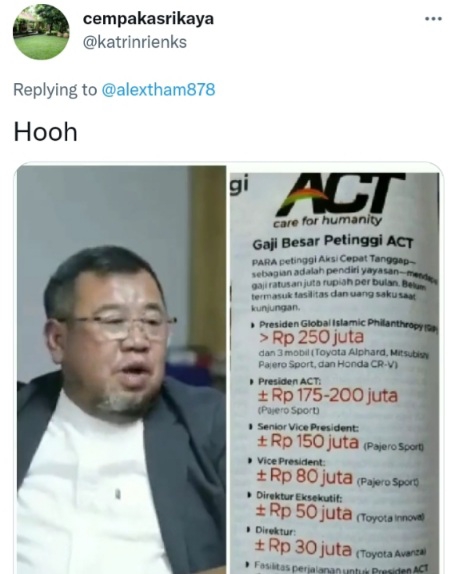The height and width of the screenshot is (574, 459).
Task: Visit the @katrinrienks handle link
Action: coord(135,42)
